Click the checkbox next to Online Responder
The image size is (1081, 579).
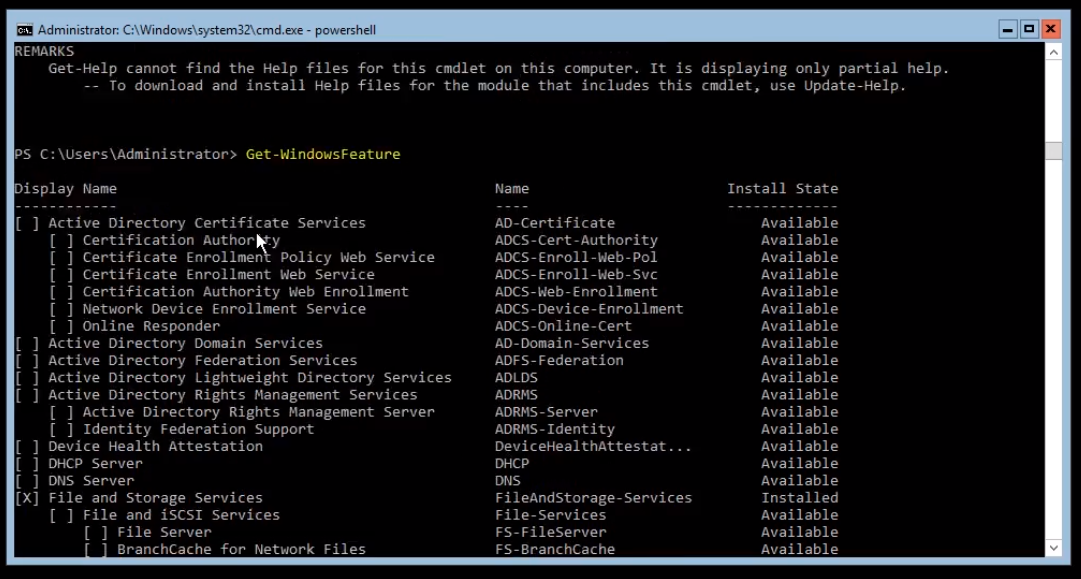click(x=61, y=326)
